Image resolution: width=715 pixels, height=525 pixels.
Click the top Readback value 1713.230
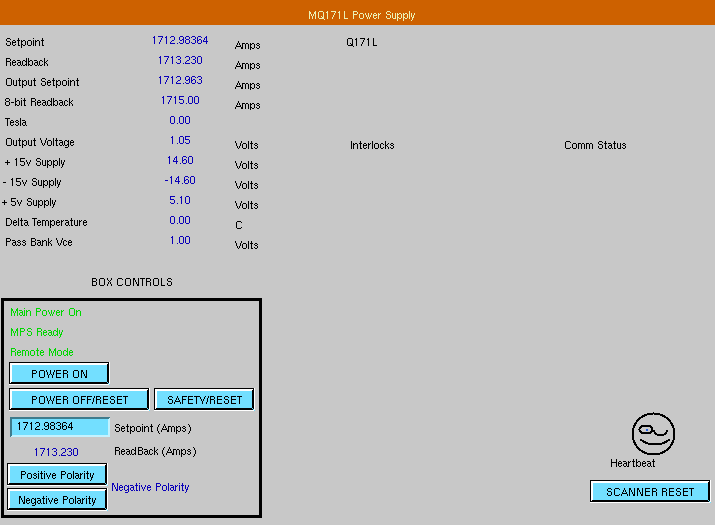[180, 60]
